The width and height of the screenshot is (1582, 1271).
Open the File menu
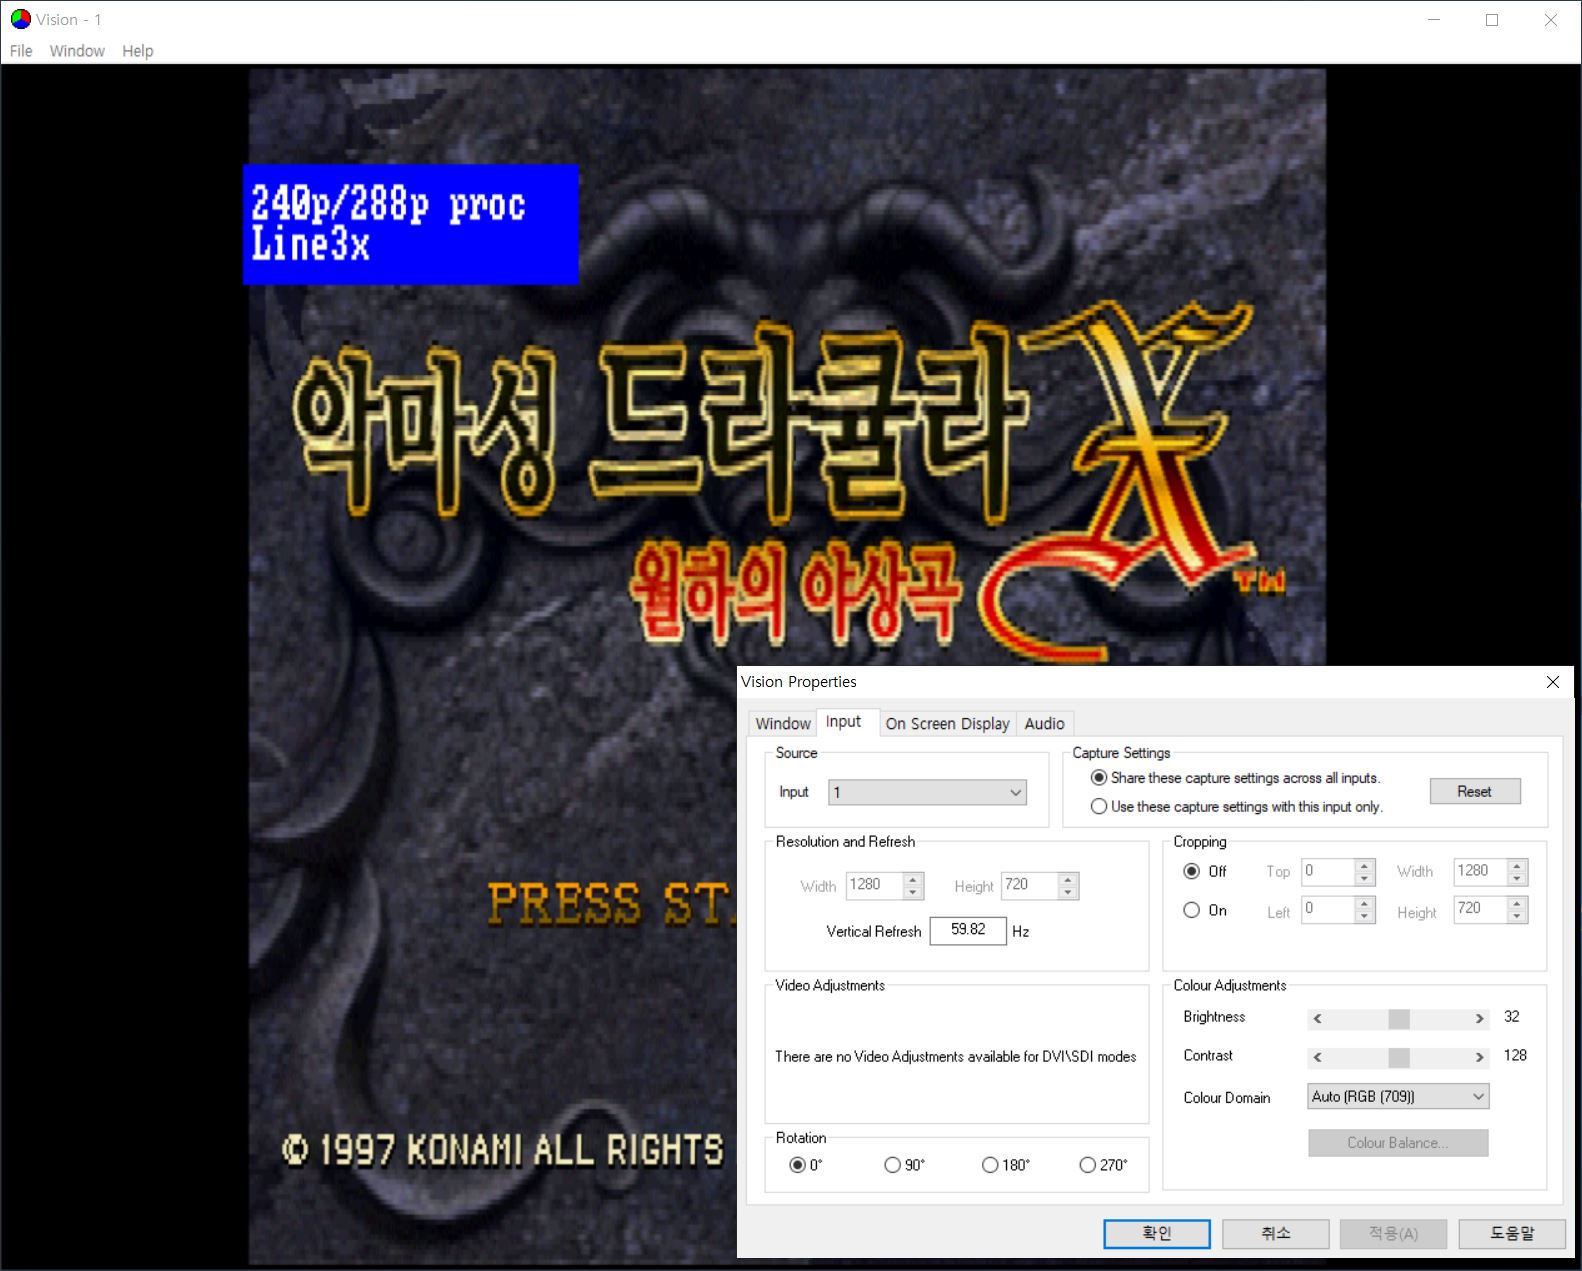click(x=21, y=51)
